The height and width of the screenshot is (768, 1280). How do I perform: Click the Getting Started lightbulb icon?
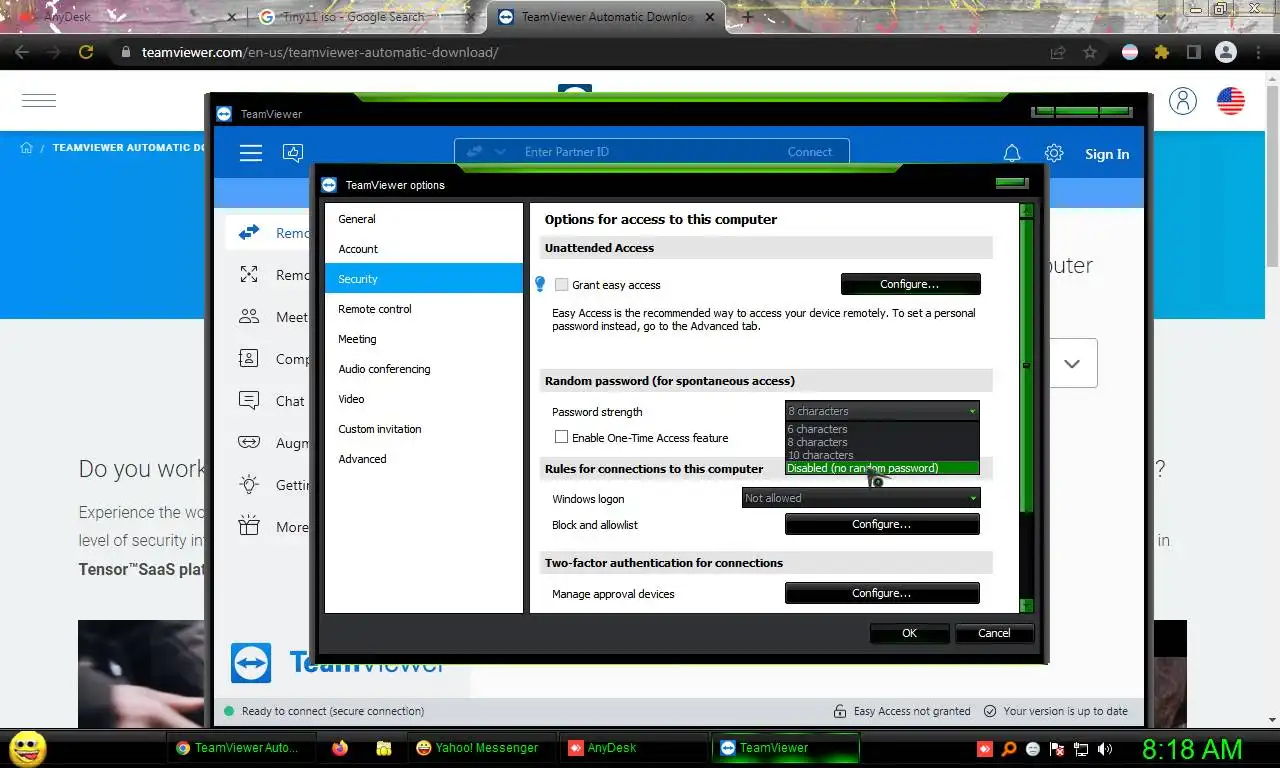pyautogui.click(x=249, y=485)
